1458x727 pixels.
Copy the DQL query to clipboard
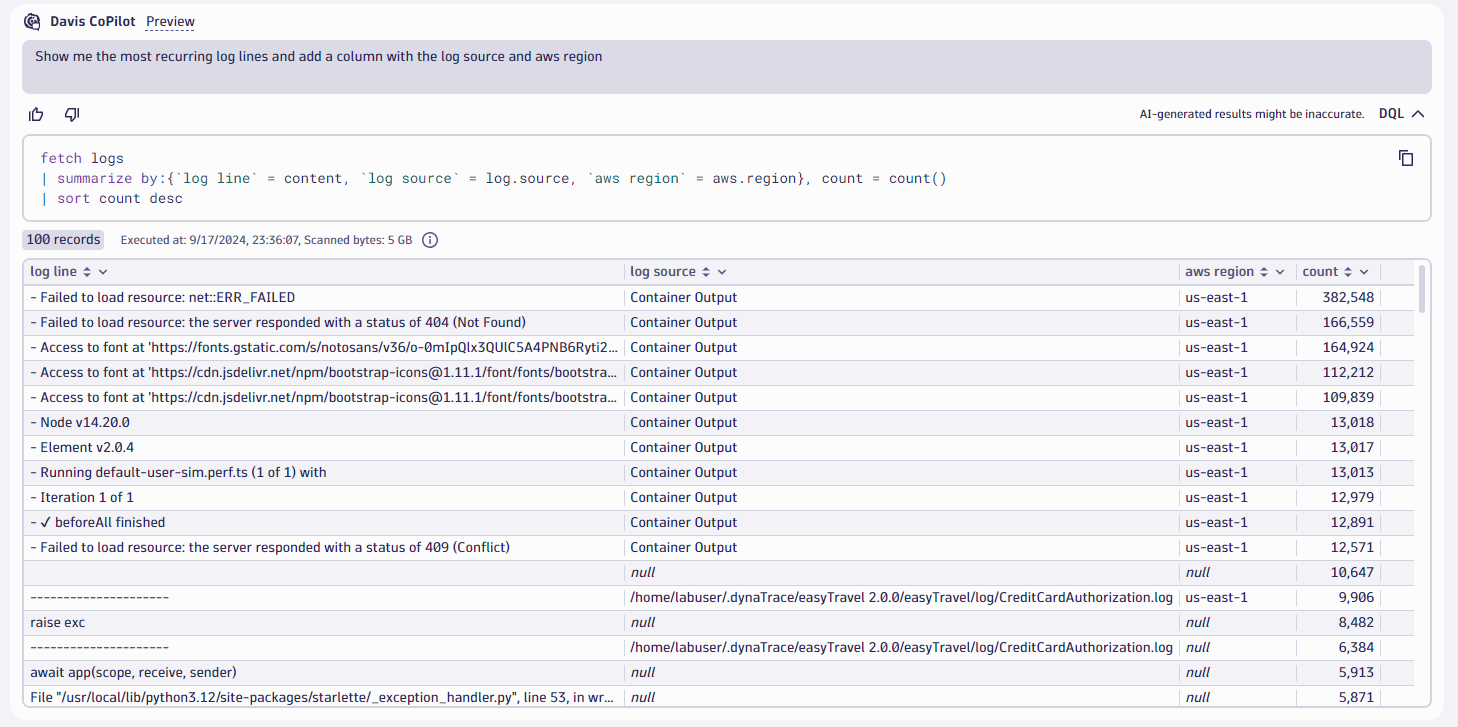pos(1406,158)
